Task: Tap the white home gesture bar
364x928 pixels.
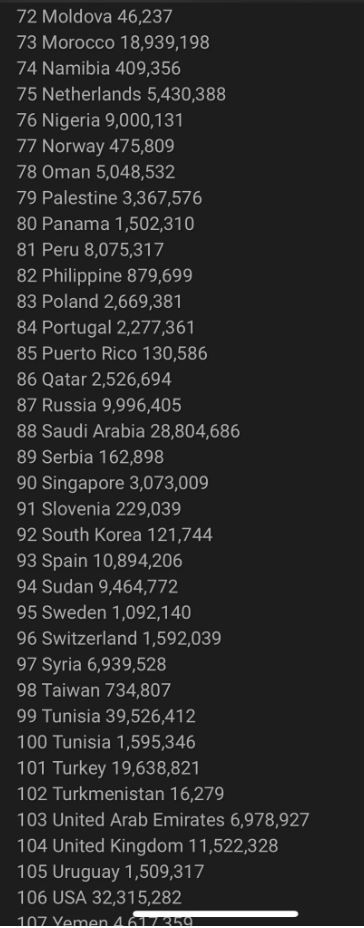Action: tap(215, 914)
